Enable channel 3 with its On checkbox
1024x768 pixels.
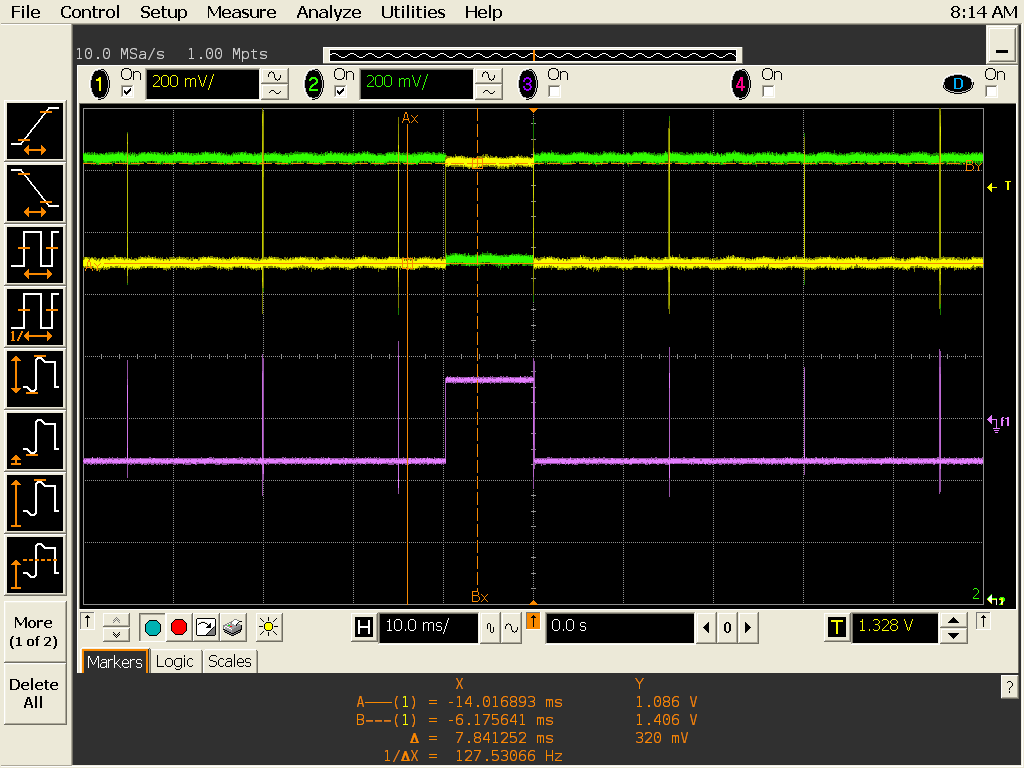pyautogui.click(x=554, y=91)
